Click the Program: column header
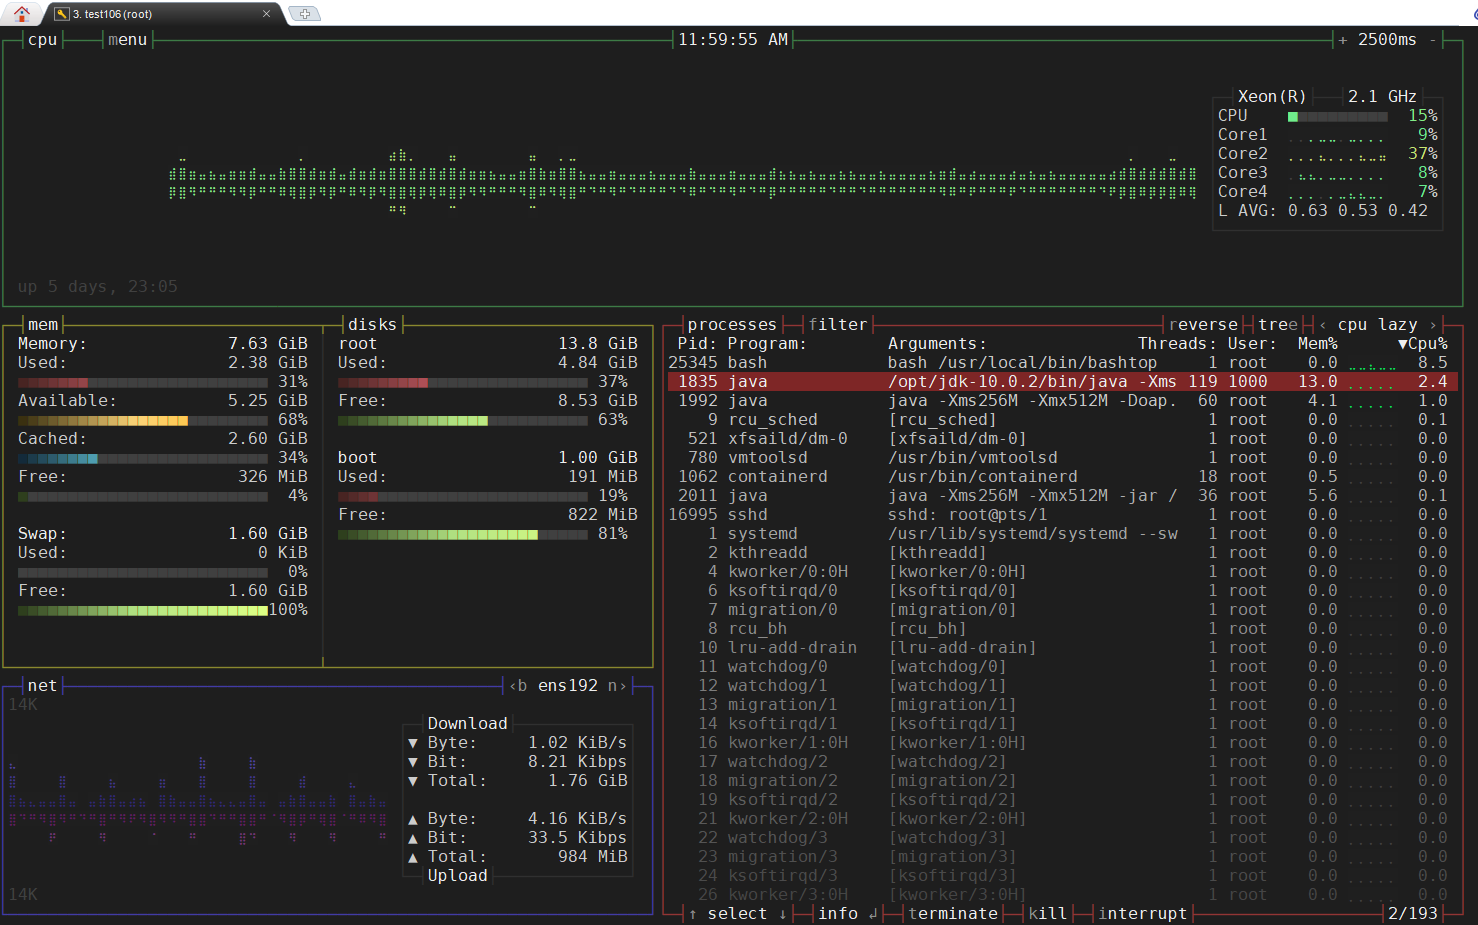Viewport: 1478px width, 925px height. pyautogui.click(x=767, y=344)
